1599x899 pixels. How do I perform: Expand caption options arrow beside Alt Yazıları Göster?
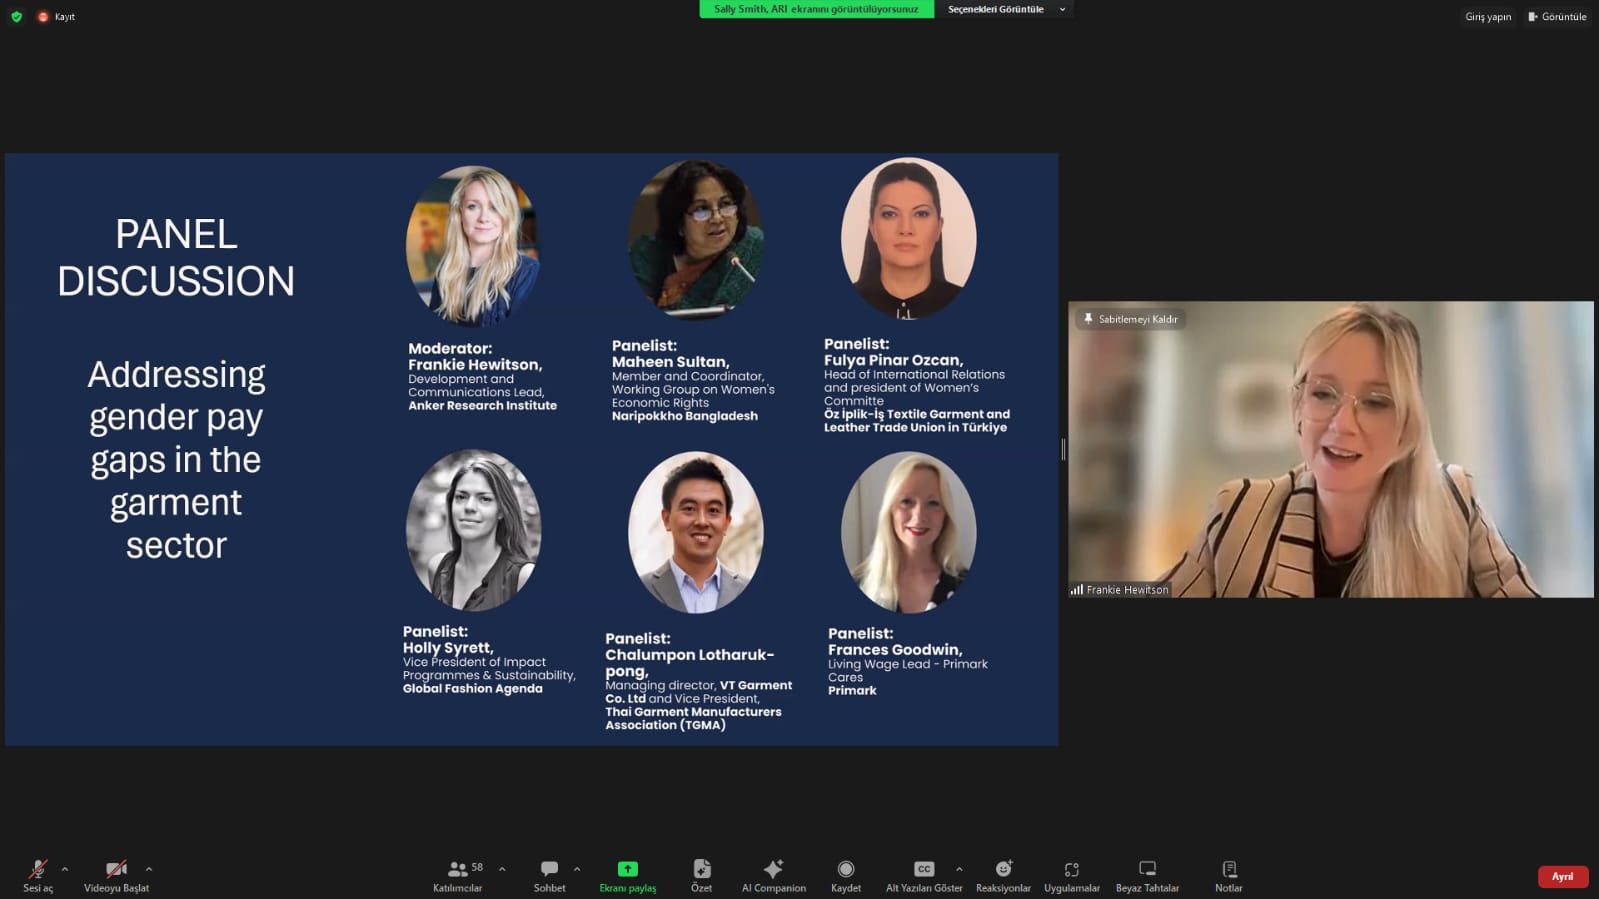pyautogui.click(x=959, y=869)
